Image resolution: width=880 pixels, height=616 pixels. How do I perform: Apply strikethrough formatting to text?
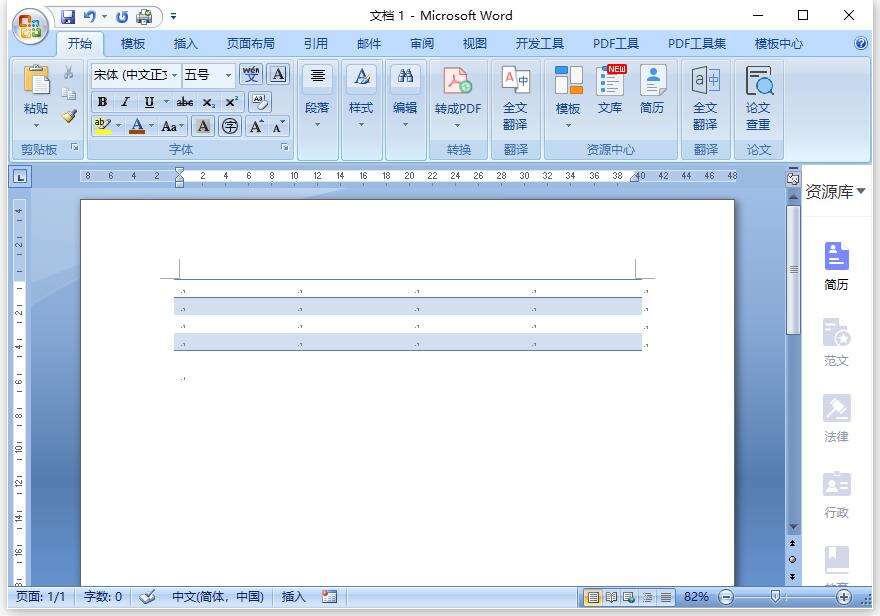pos(185,102)
